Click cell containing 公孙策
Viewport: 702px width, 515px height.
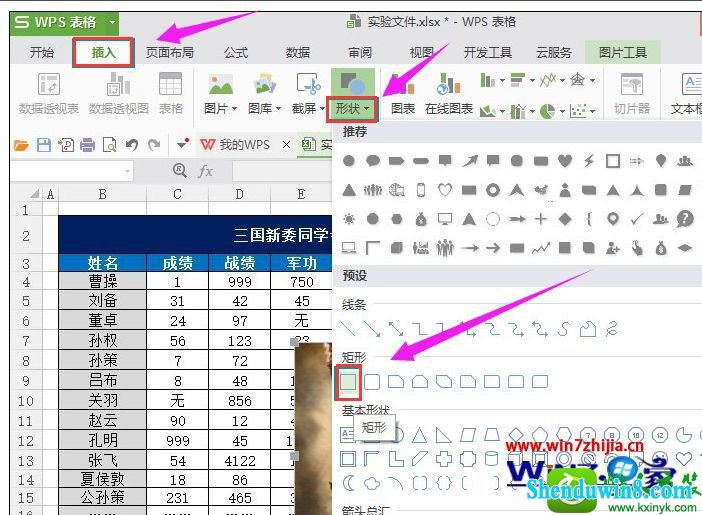coord(103,497)
